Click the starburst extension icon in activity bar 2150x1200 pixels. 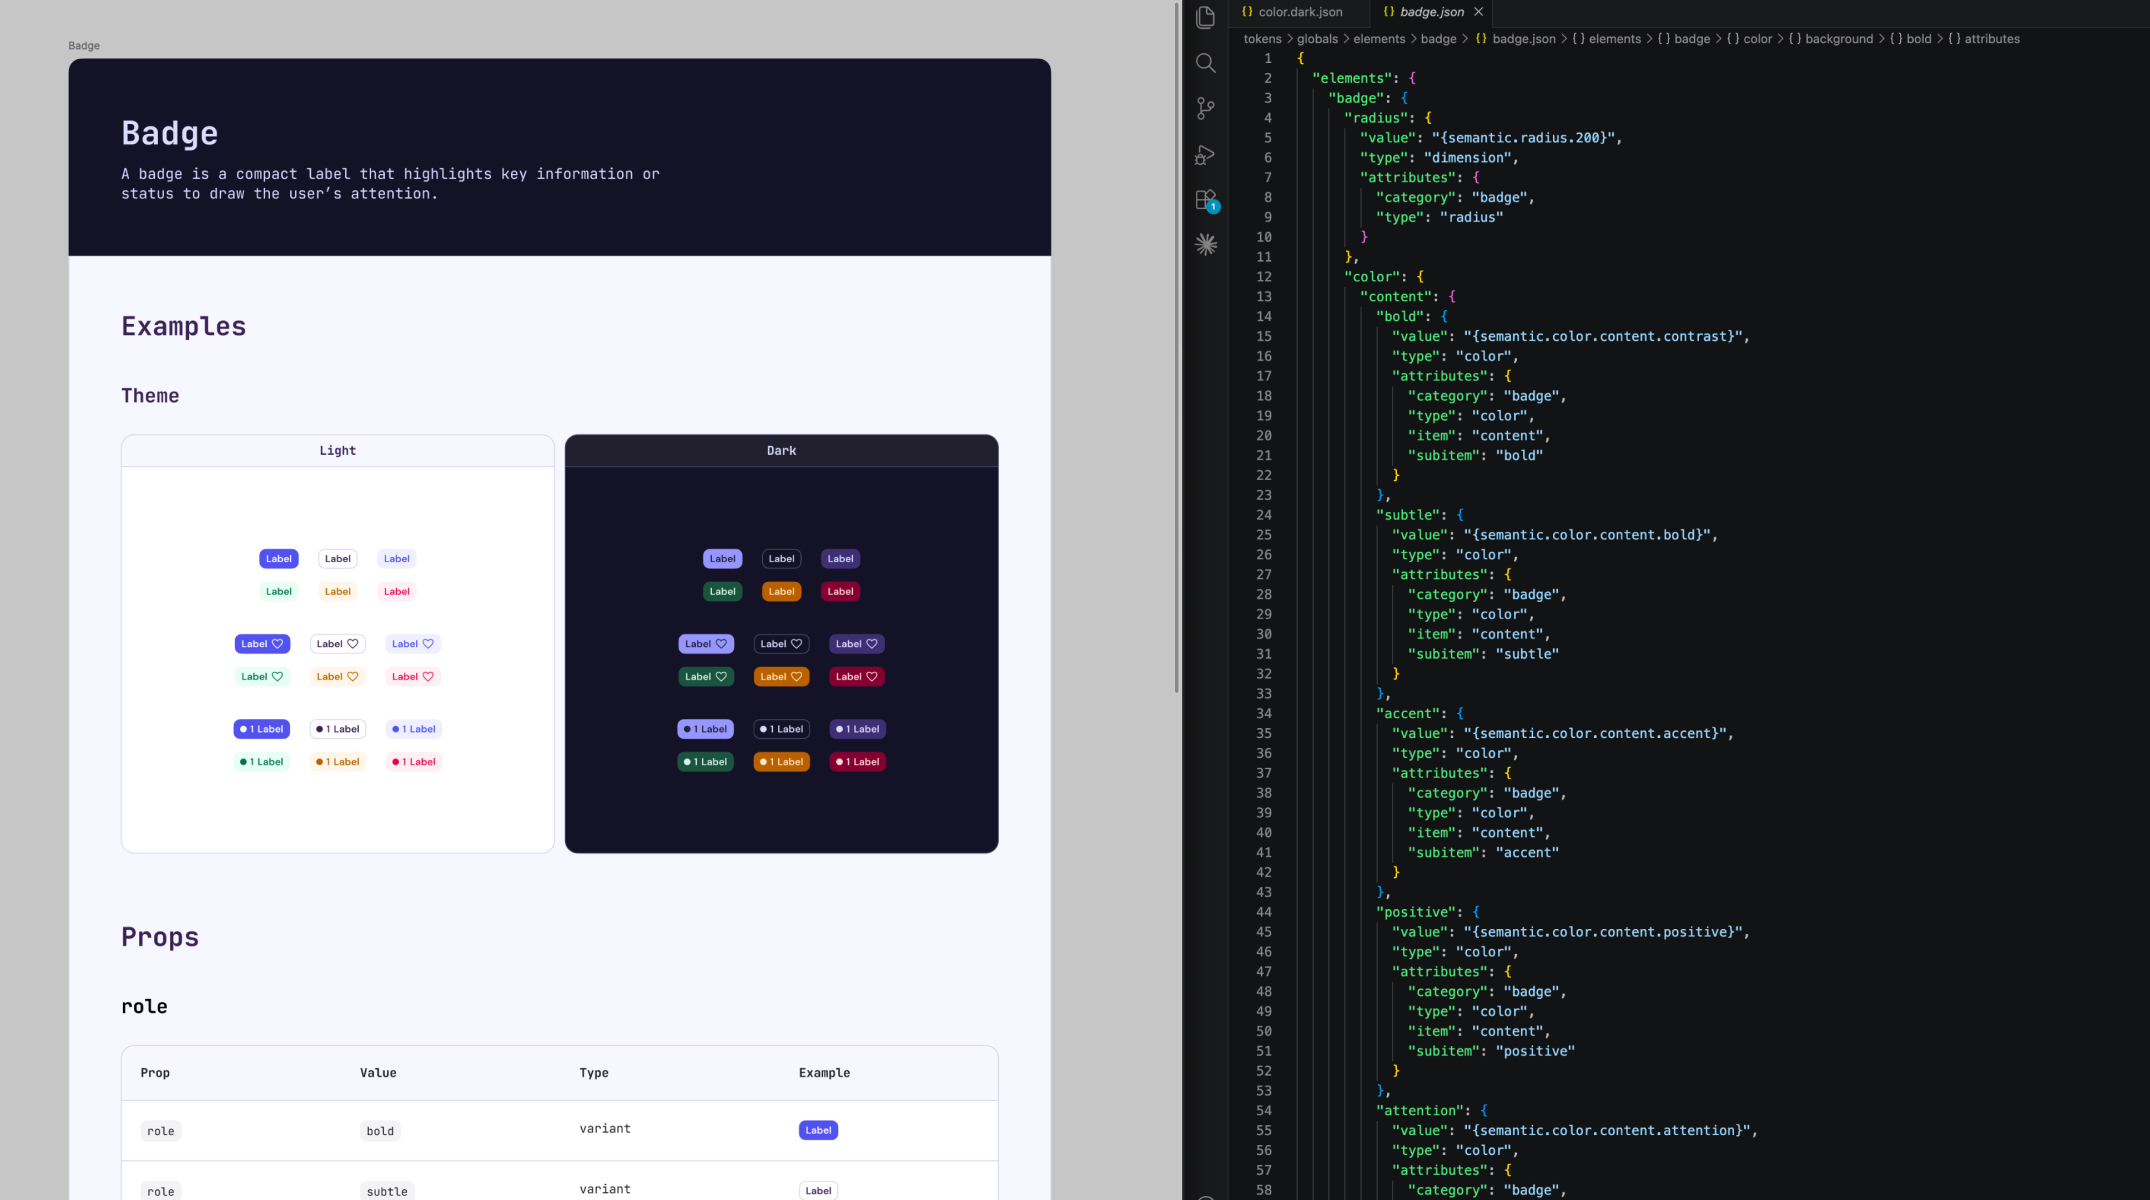click(x=1205, y=243)
